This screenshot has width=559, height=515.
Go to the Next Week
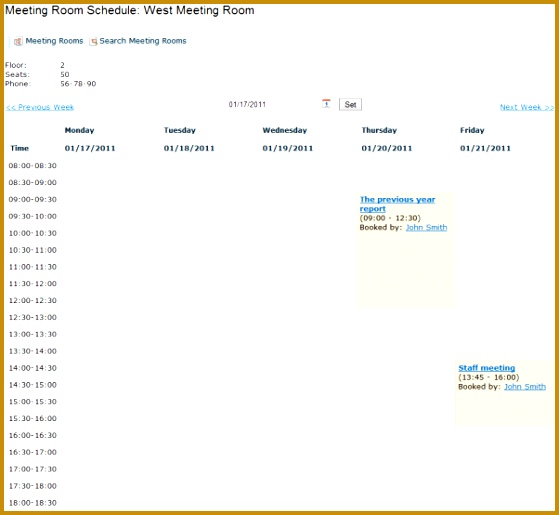(x=527, y=107)
